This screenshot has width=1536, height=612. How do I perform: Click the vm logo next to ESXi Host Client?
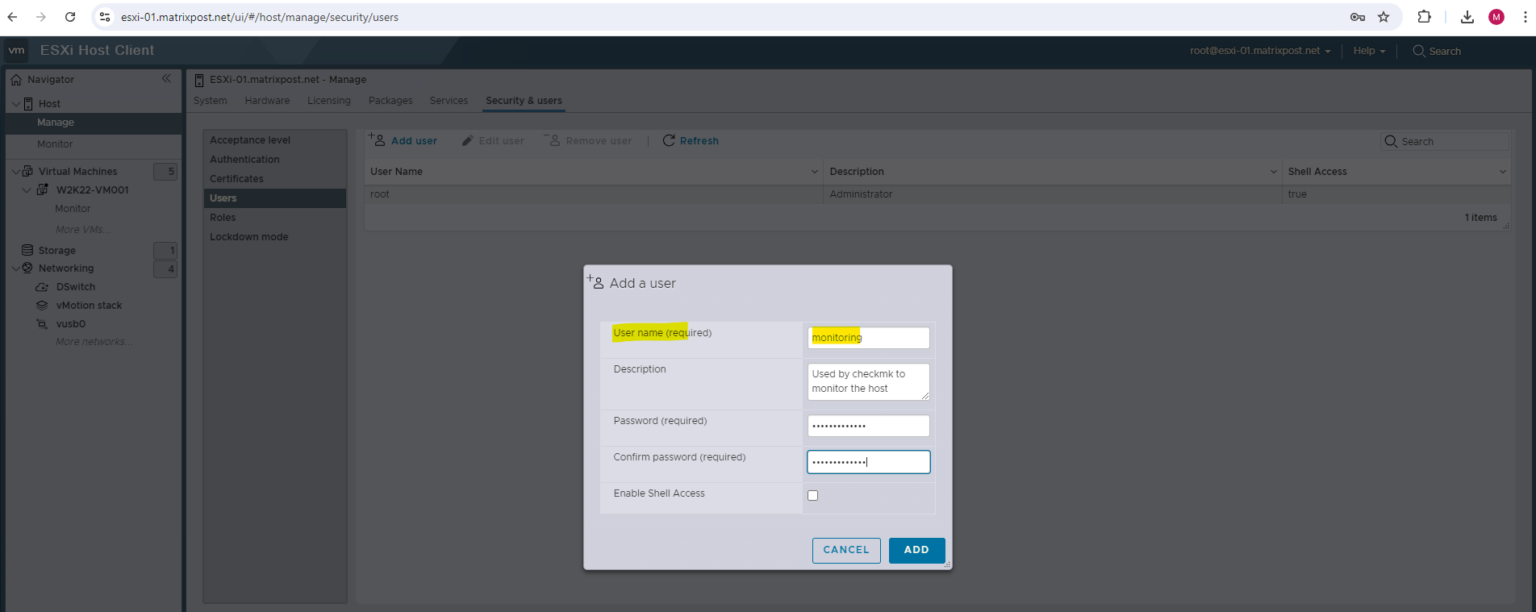tap(16, 50)
